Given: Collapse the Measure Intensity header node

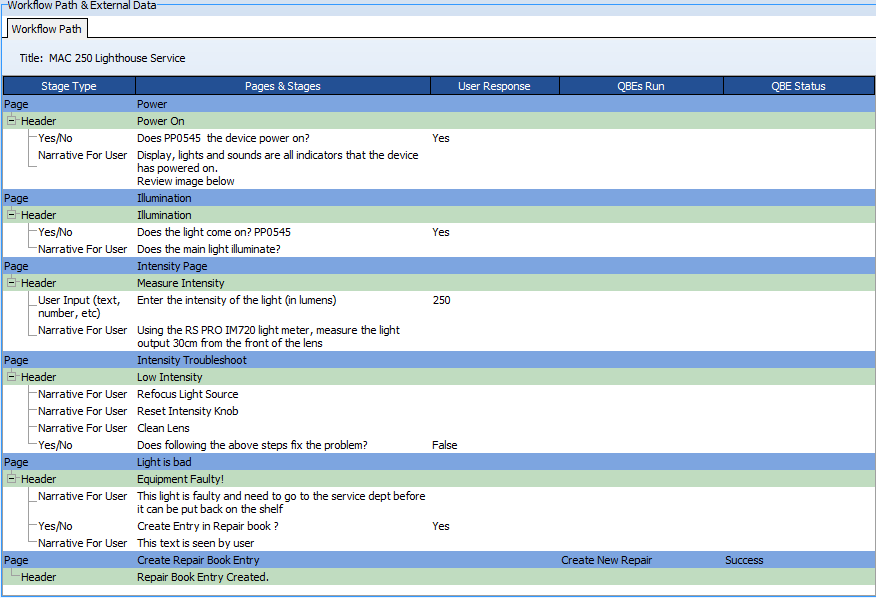Looking at the screenshot, I should (12, 283).
